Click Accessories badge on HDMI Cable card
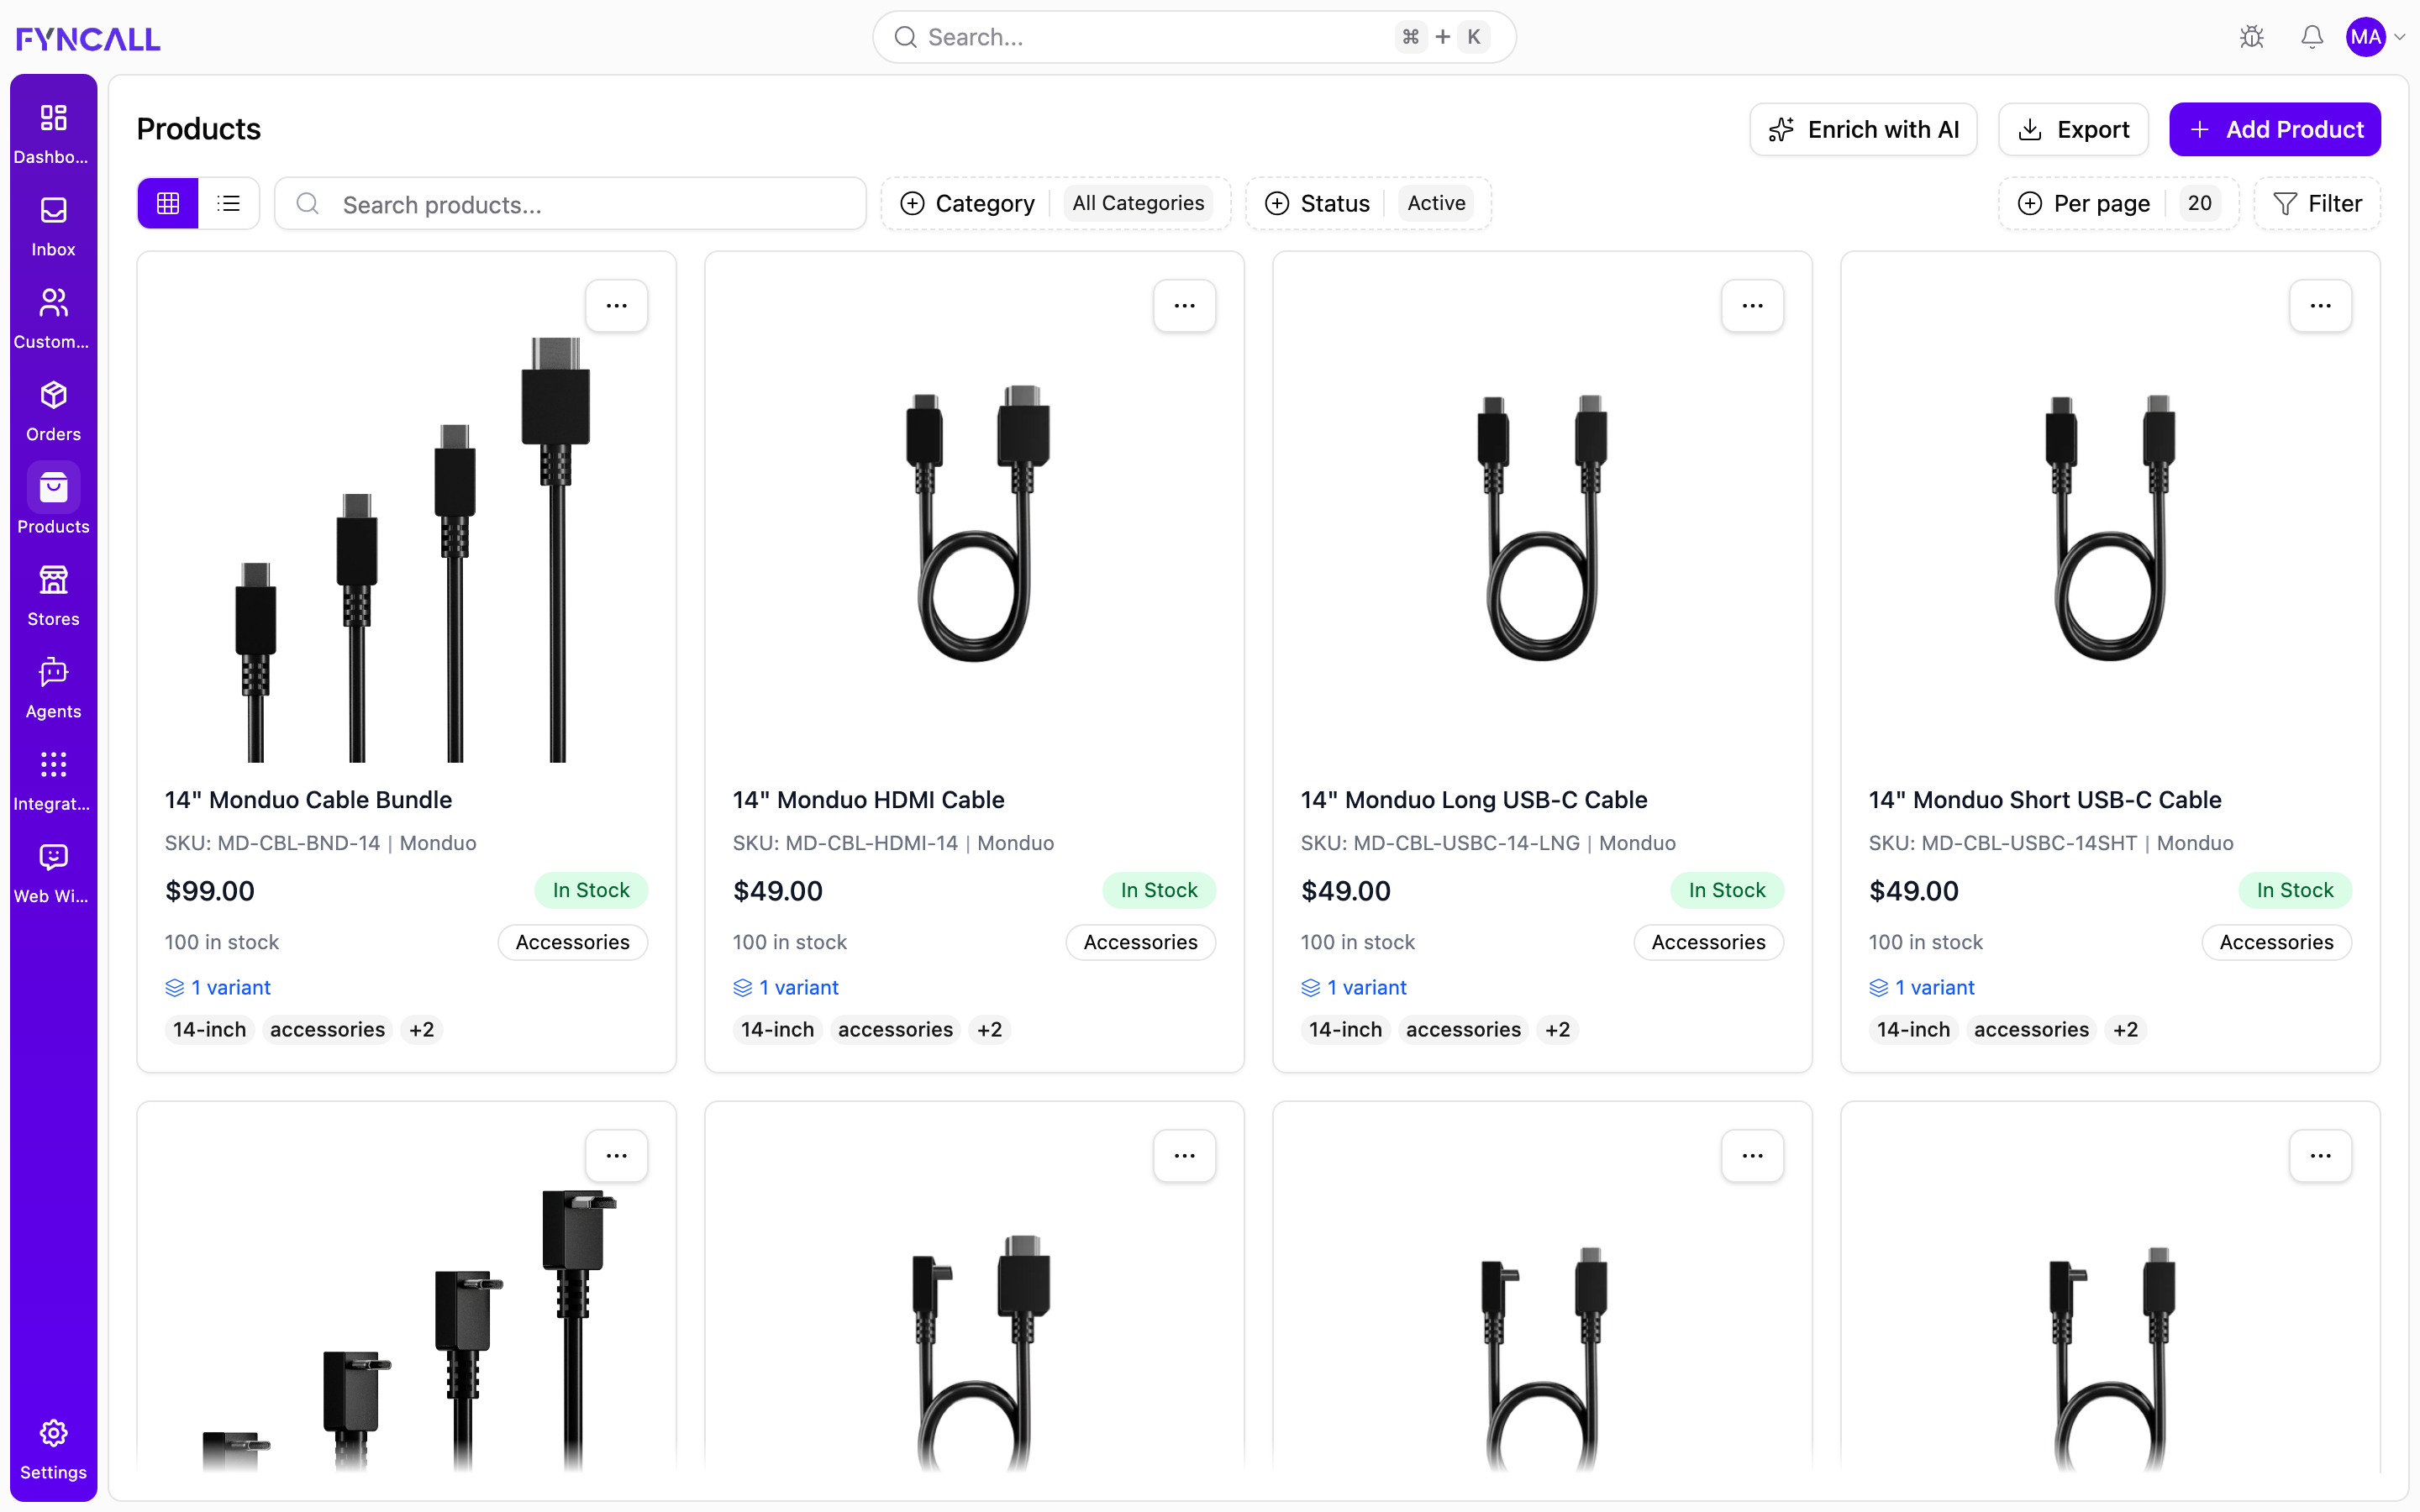Screen dimensions: 2420x1512 [1140, 942]
